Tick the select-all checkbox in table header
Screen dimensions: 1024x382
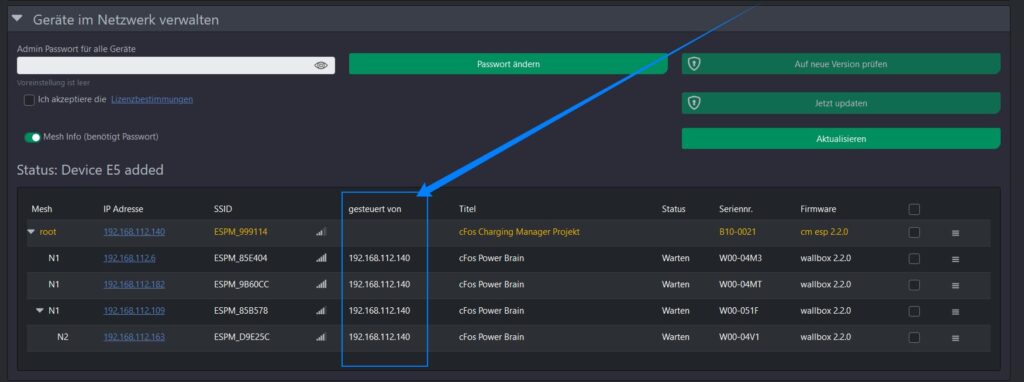coord(914,209)
